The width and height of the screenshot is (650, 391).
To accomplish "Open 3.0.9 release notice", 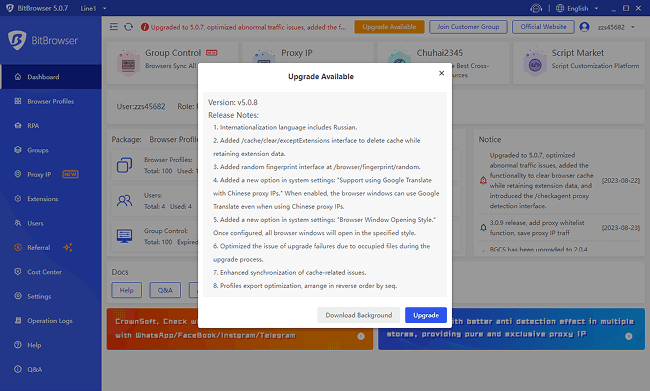I will click(x=537, y=228).
